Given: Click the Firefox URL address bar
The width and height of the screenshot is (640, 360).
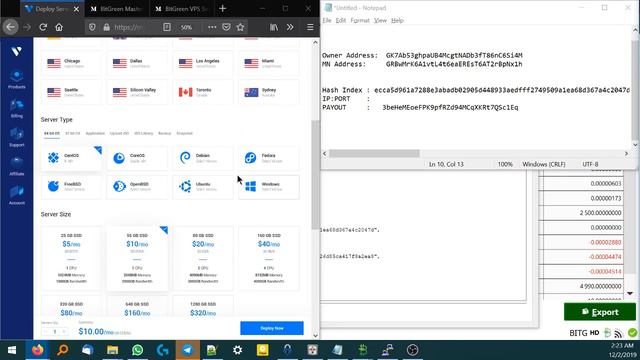Looking at the screenshot, I should 130,27.
